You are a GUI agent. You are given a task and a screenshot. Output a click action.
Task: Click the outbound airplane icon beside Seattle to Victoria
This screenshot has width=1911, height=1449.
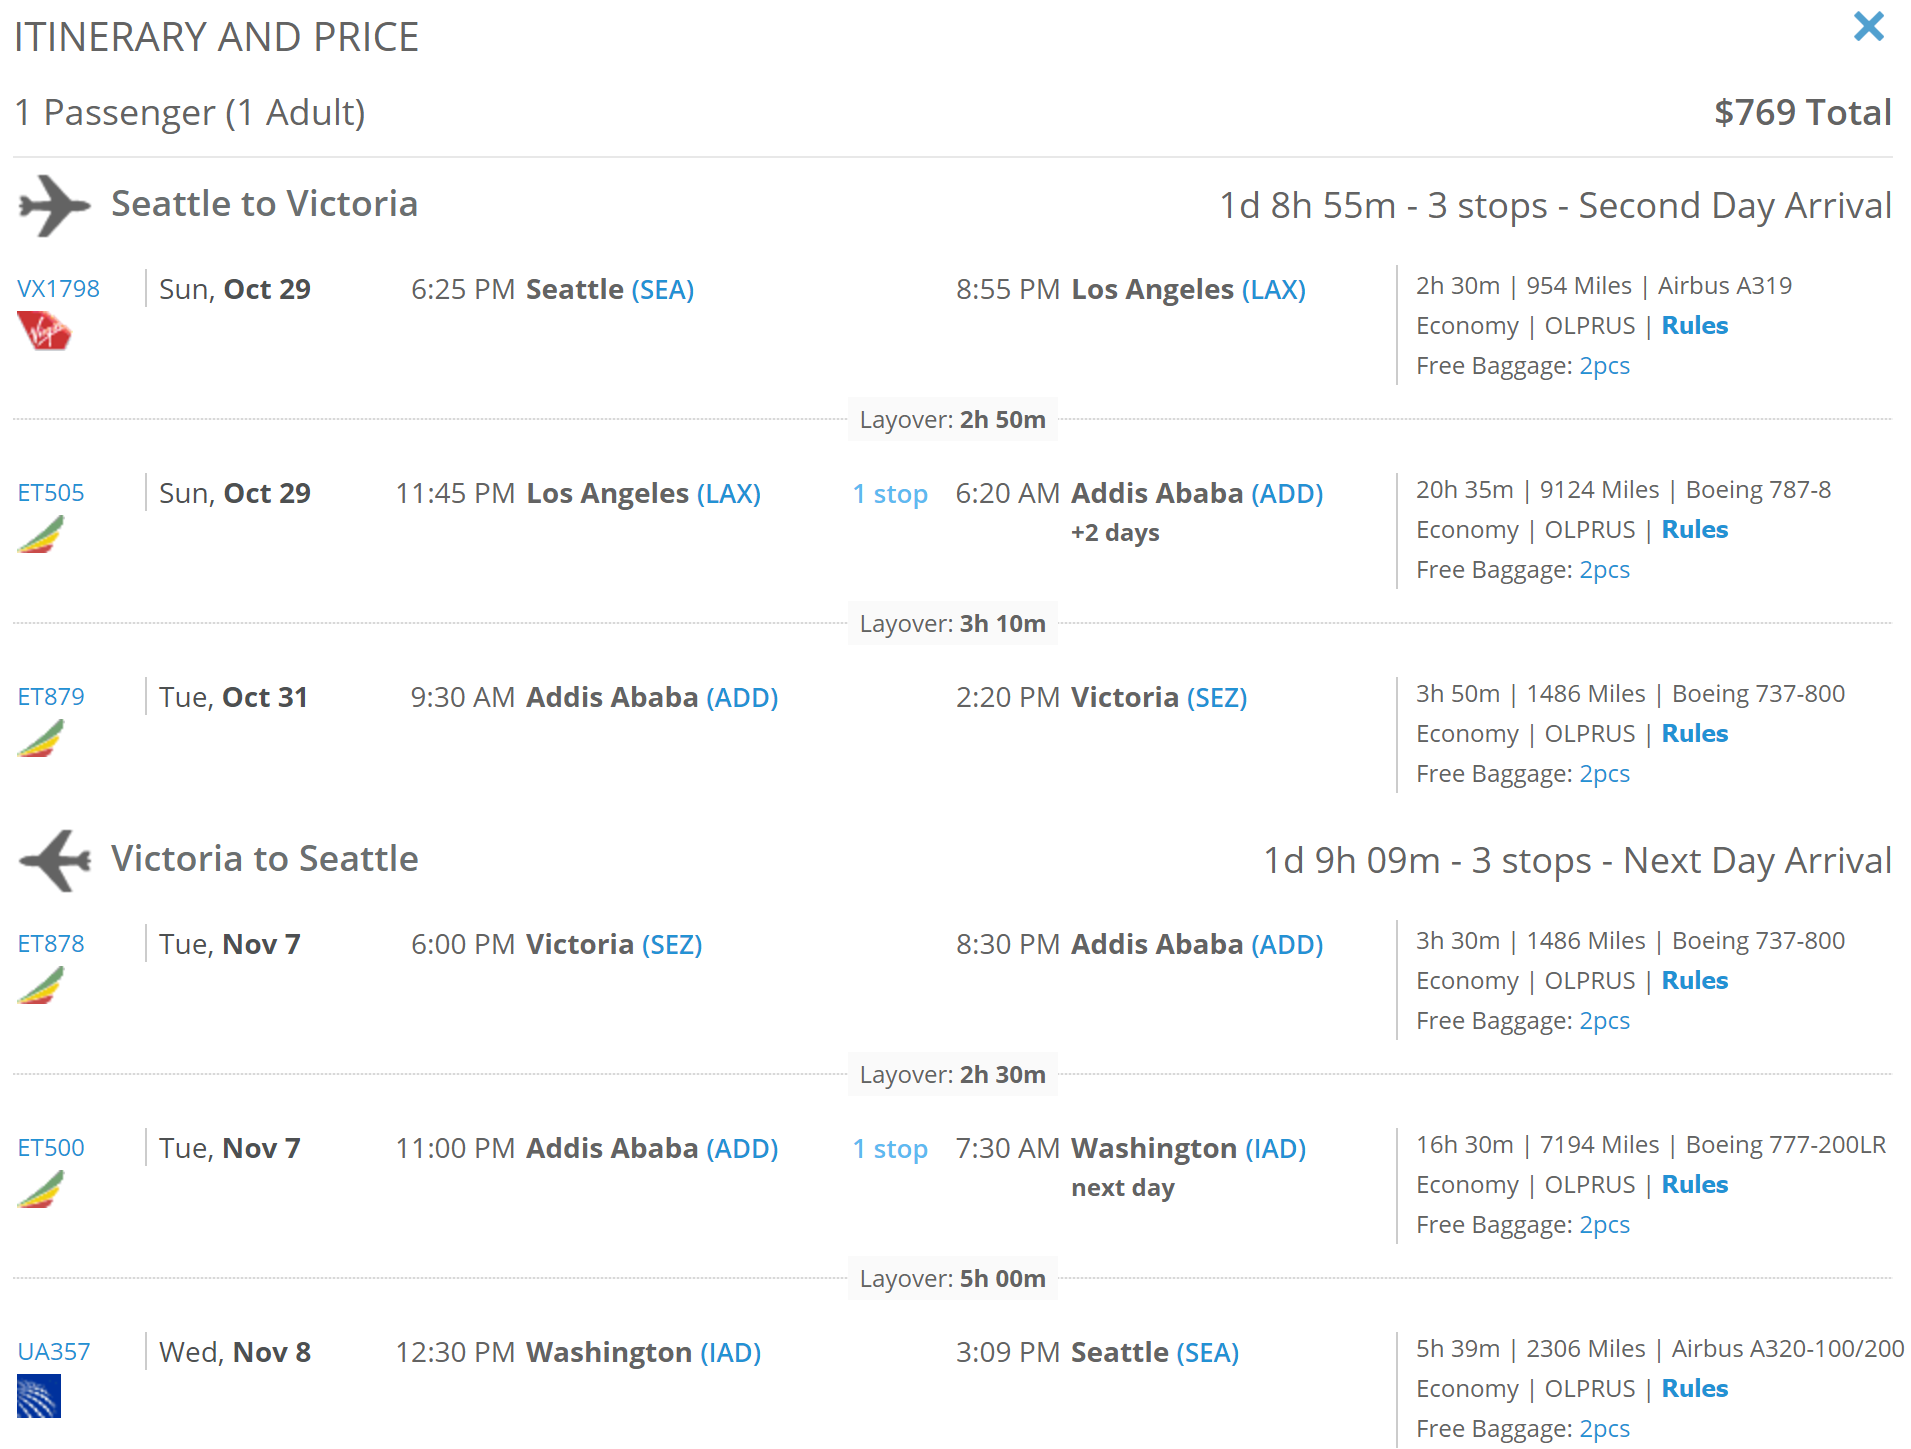pos(55,205)
